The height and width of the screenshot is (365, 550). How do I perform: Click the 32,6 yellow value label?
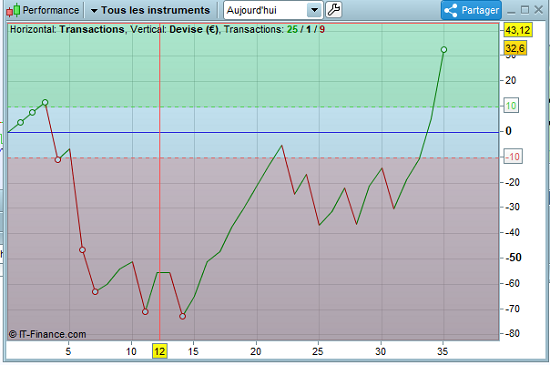(x=515, y=48)
